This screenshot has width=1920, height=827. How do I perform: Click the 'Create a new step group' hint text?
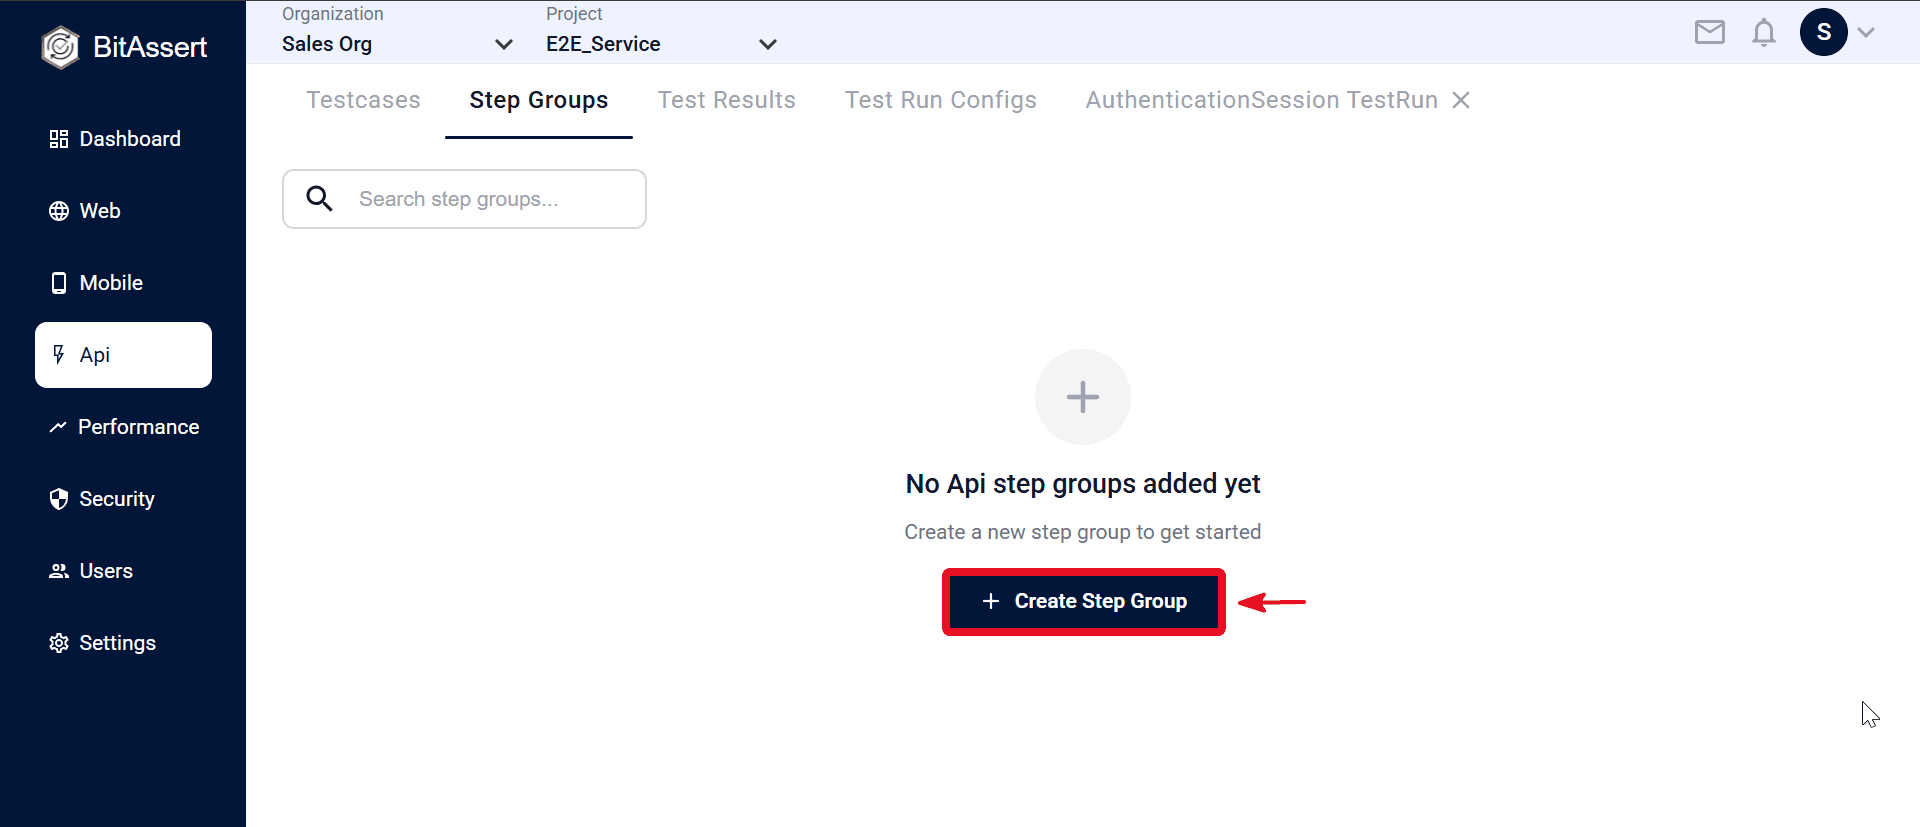[x=1083, y=532]
